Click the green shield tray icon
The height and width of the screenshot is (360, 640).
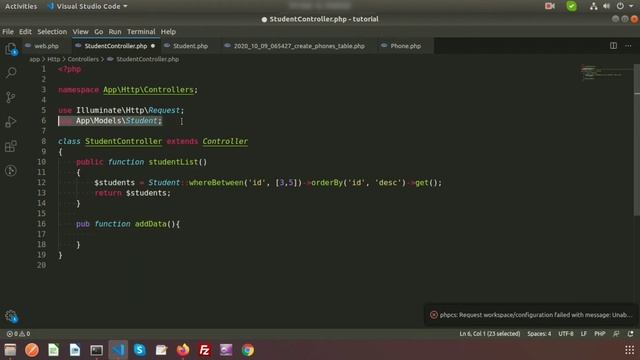(x=571, y=6)
